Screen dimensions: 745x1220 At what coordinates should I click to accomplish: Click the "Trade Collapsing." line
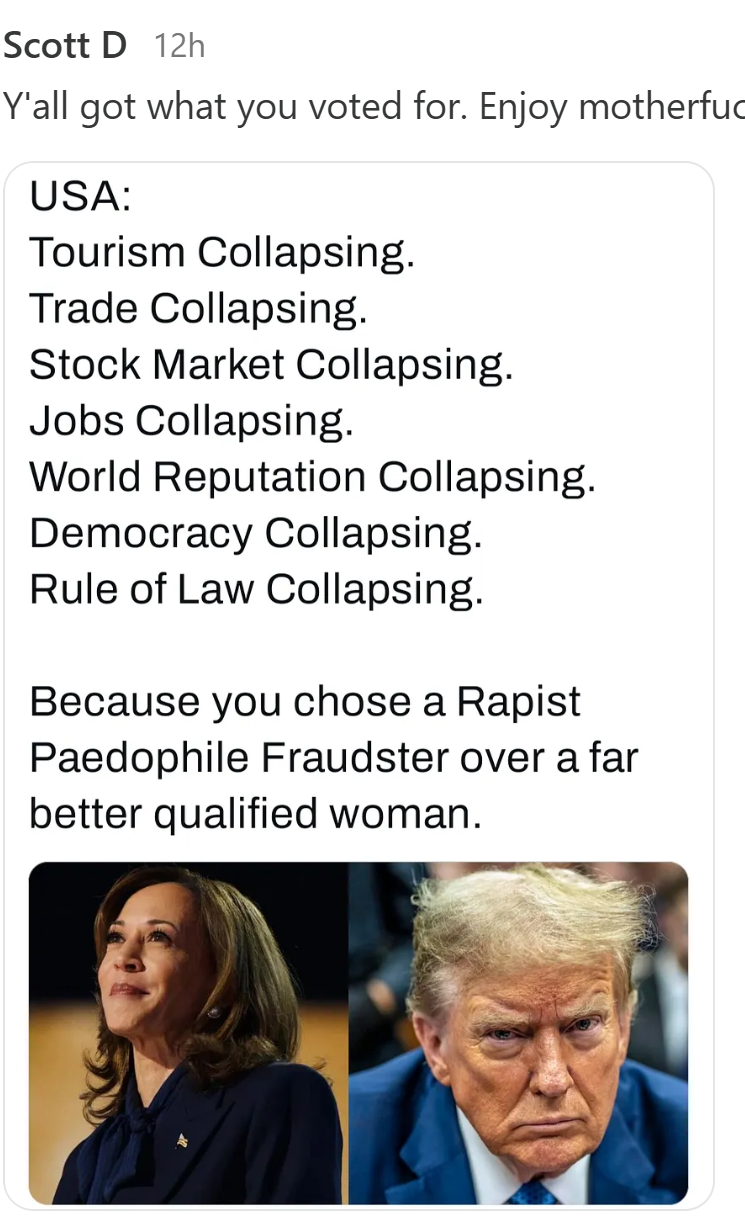click(x=198, y=308)
